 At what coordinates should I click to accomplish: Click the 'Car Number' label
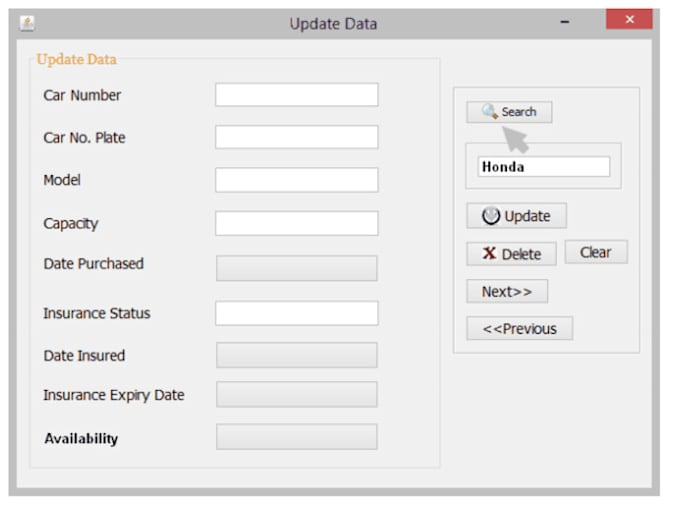[x=82, y=95]
